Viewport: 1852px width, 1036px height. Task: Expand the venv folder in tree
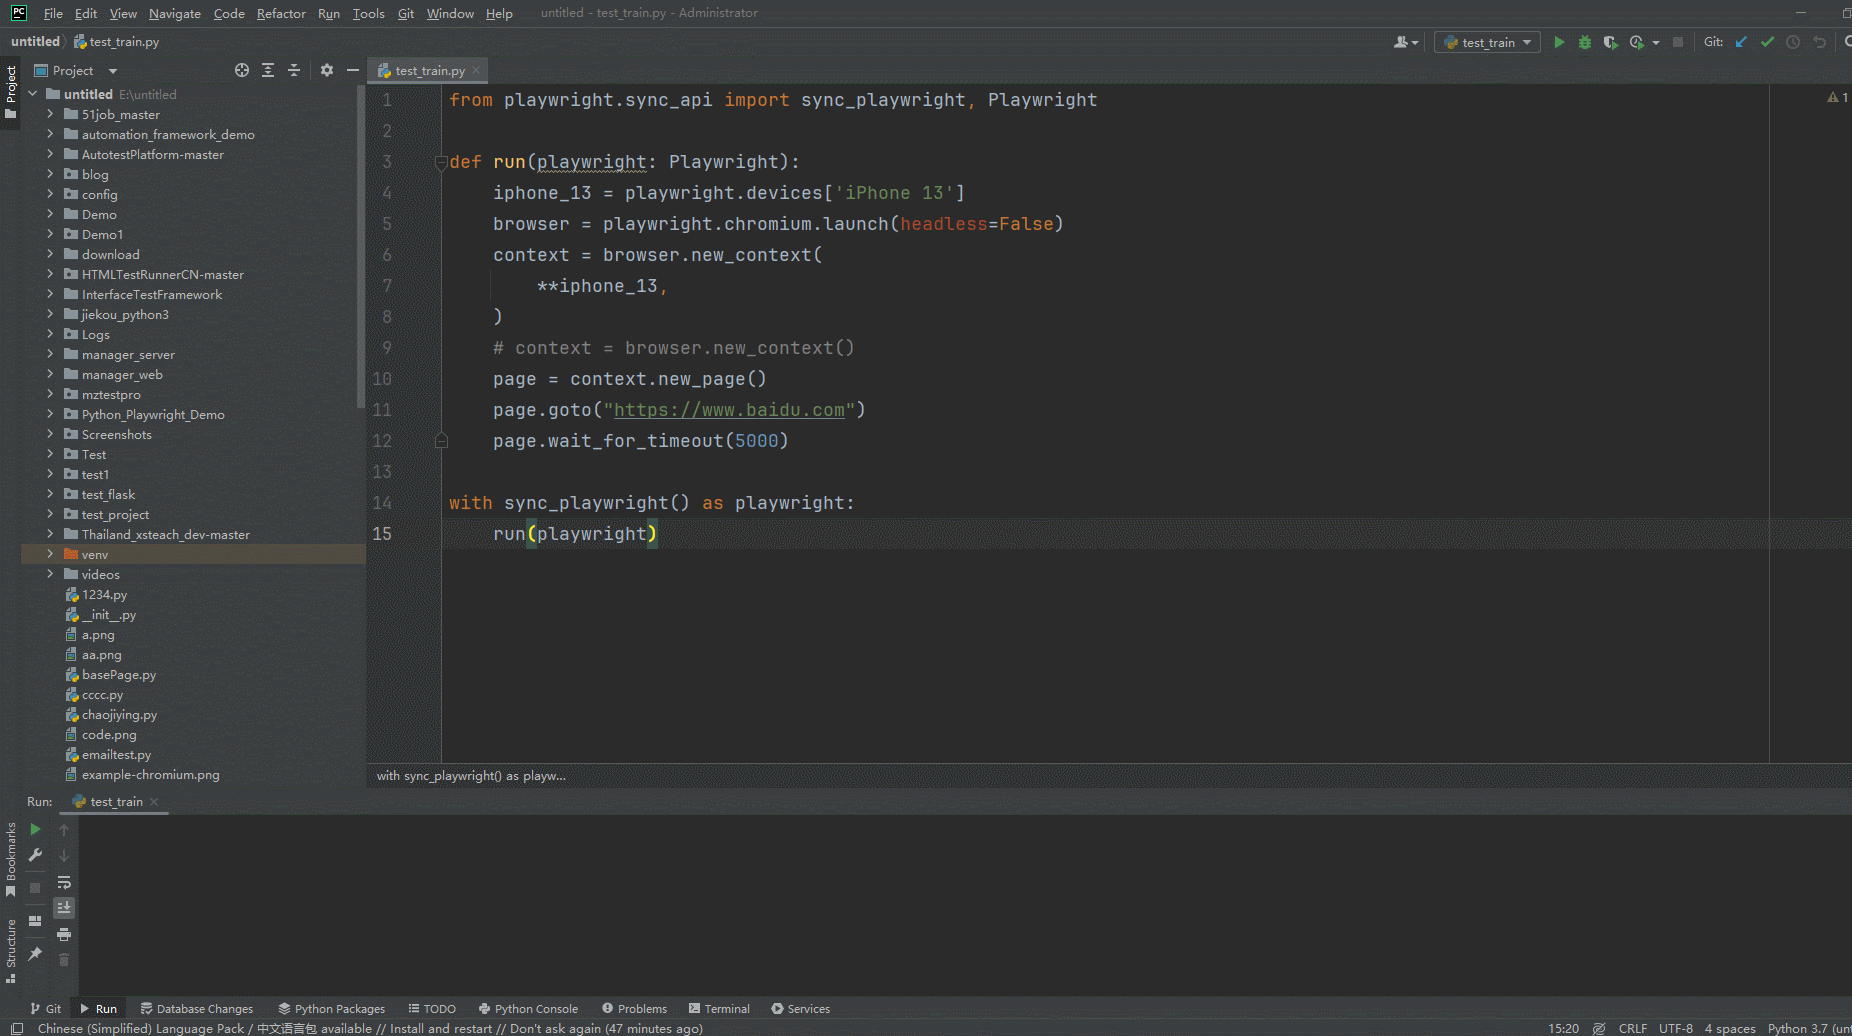(50, 554)
